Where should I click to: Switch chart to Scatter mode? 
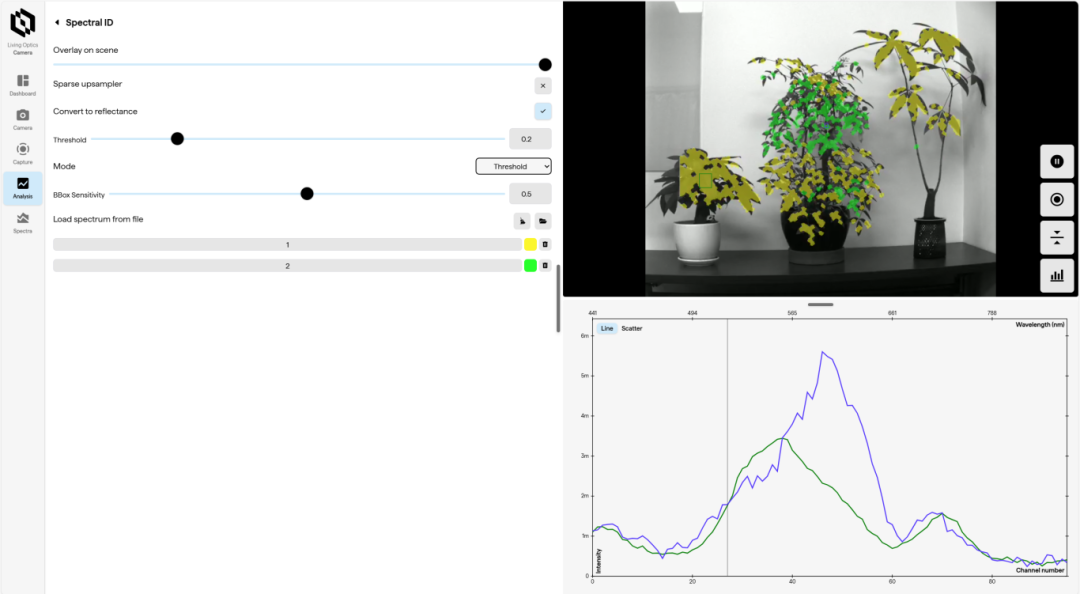click(x=632, y=328)
